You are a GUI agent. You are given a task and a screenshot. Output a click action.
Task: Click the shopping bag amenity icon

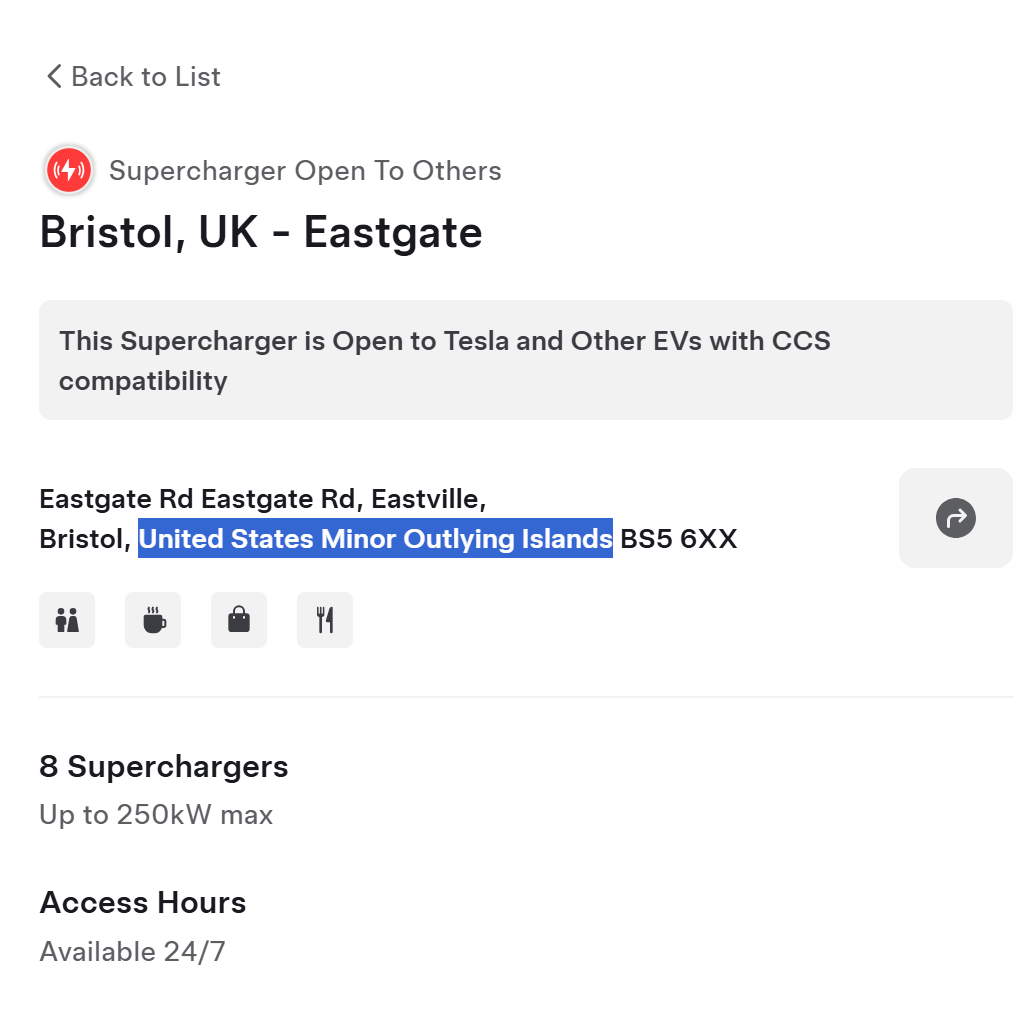point(238,620)
